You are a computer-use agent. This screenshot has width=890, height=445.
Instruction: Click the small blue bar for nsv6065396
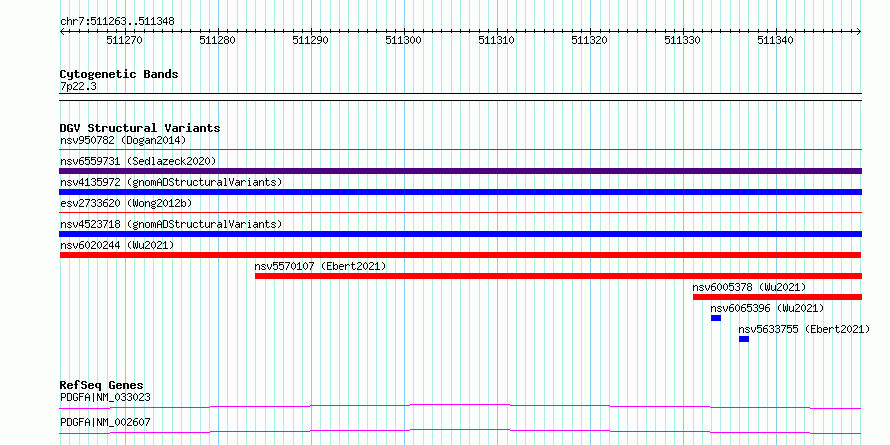pos(716,318)
